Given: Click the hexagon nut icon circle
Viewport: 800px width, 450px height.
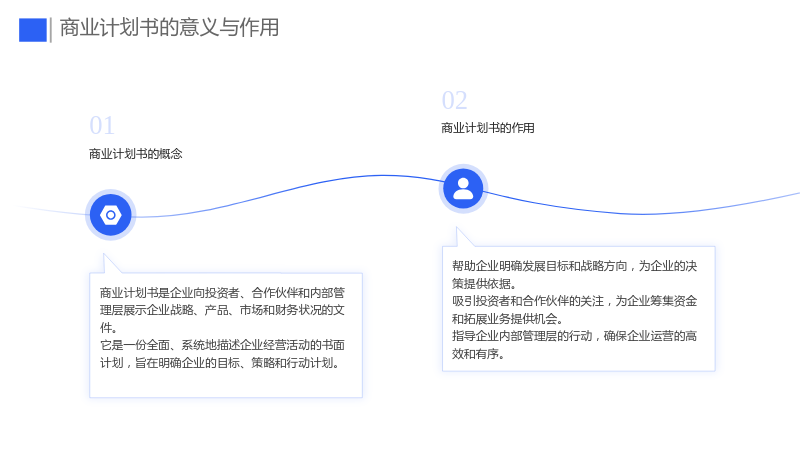Looking at the screenshot, I should pyautogui.click(x=111, y=215).
